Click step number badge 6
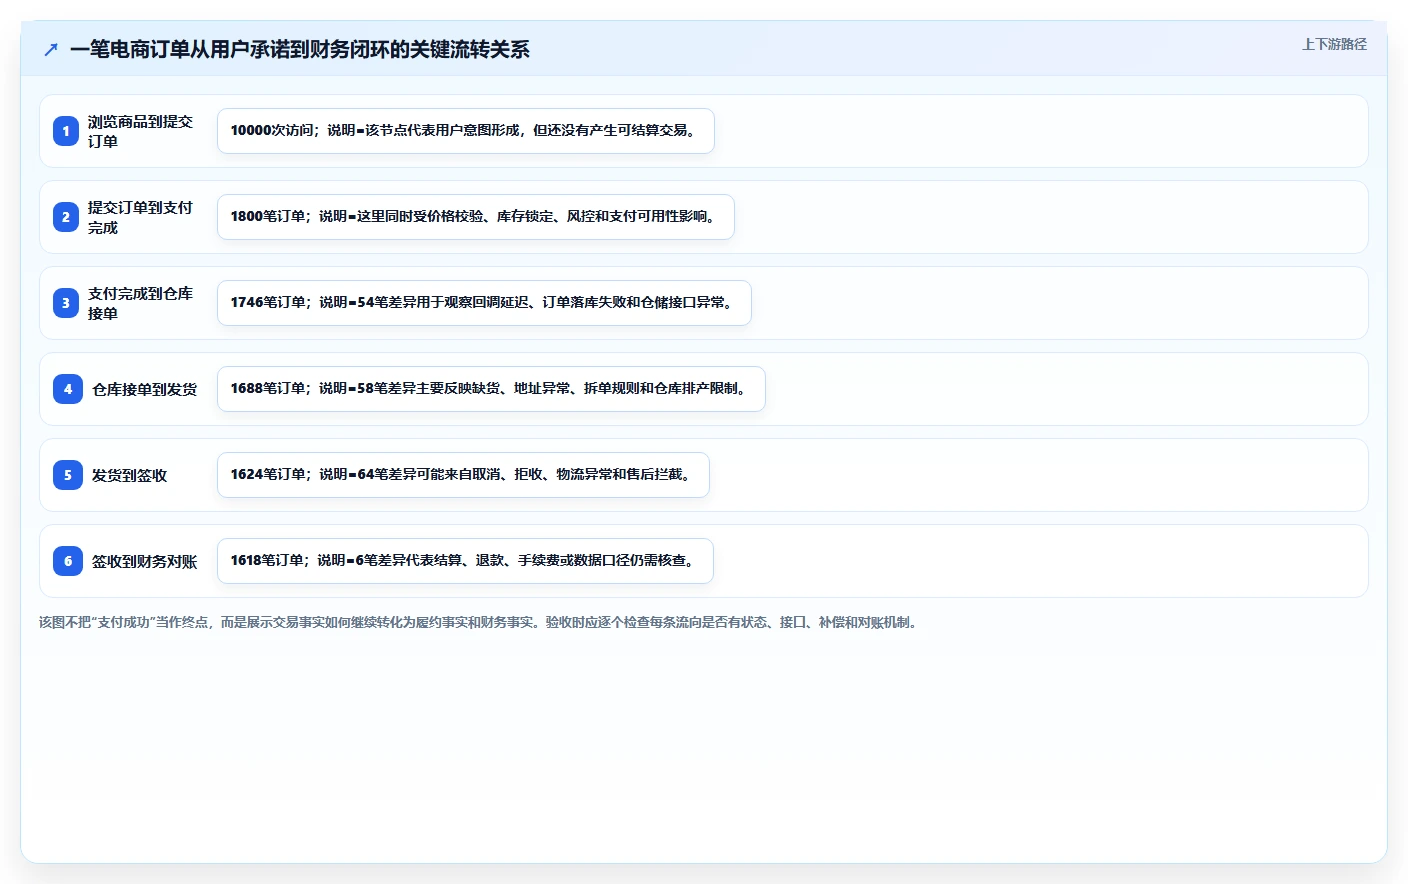 point(68,561)
